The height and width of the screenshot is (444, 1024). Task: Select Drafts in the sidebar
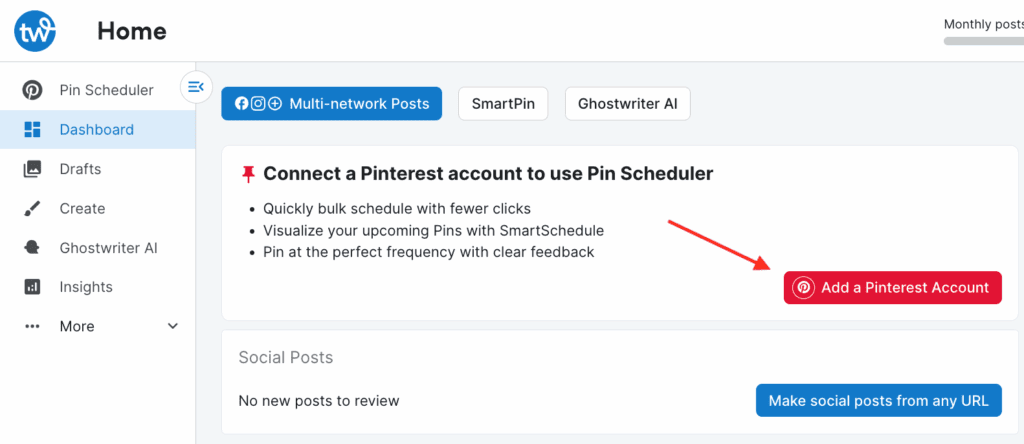pyautogui.click(x=80, y=169)
